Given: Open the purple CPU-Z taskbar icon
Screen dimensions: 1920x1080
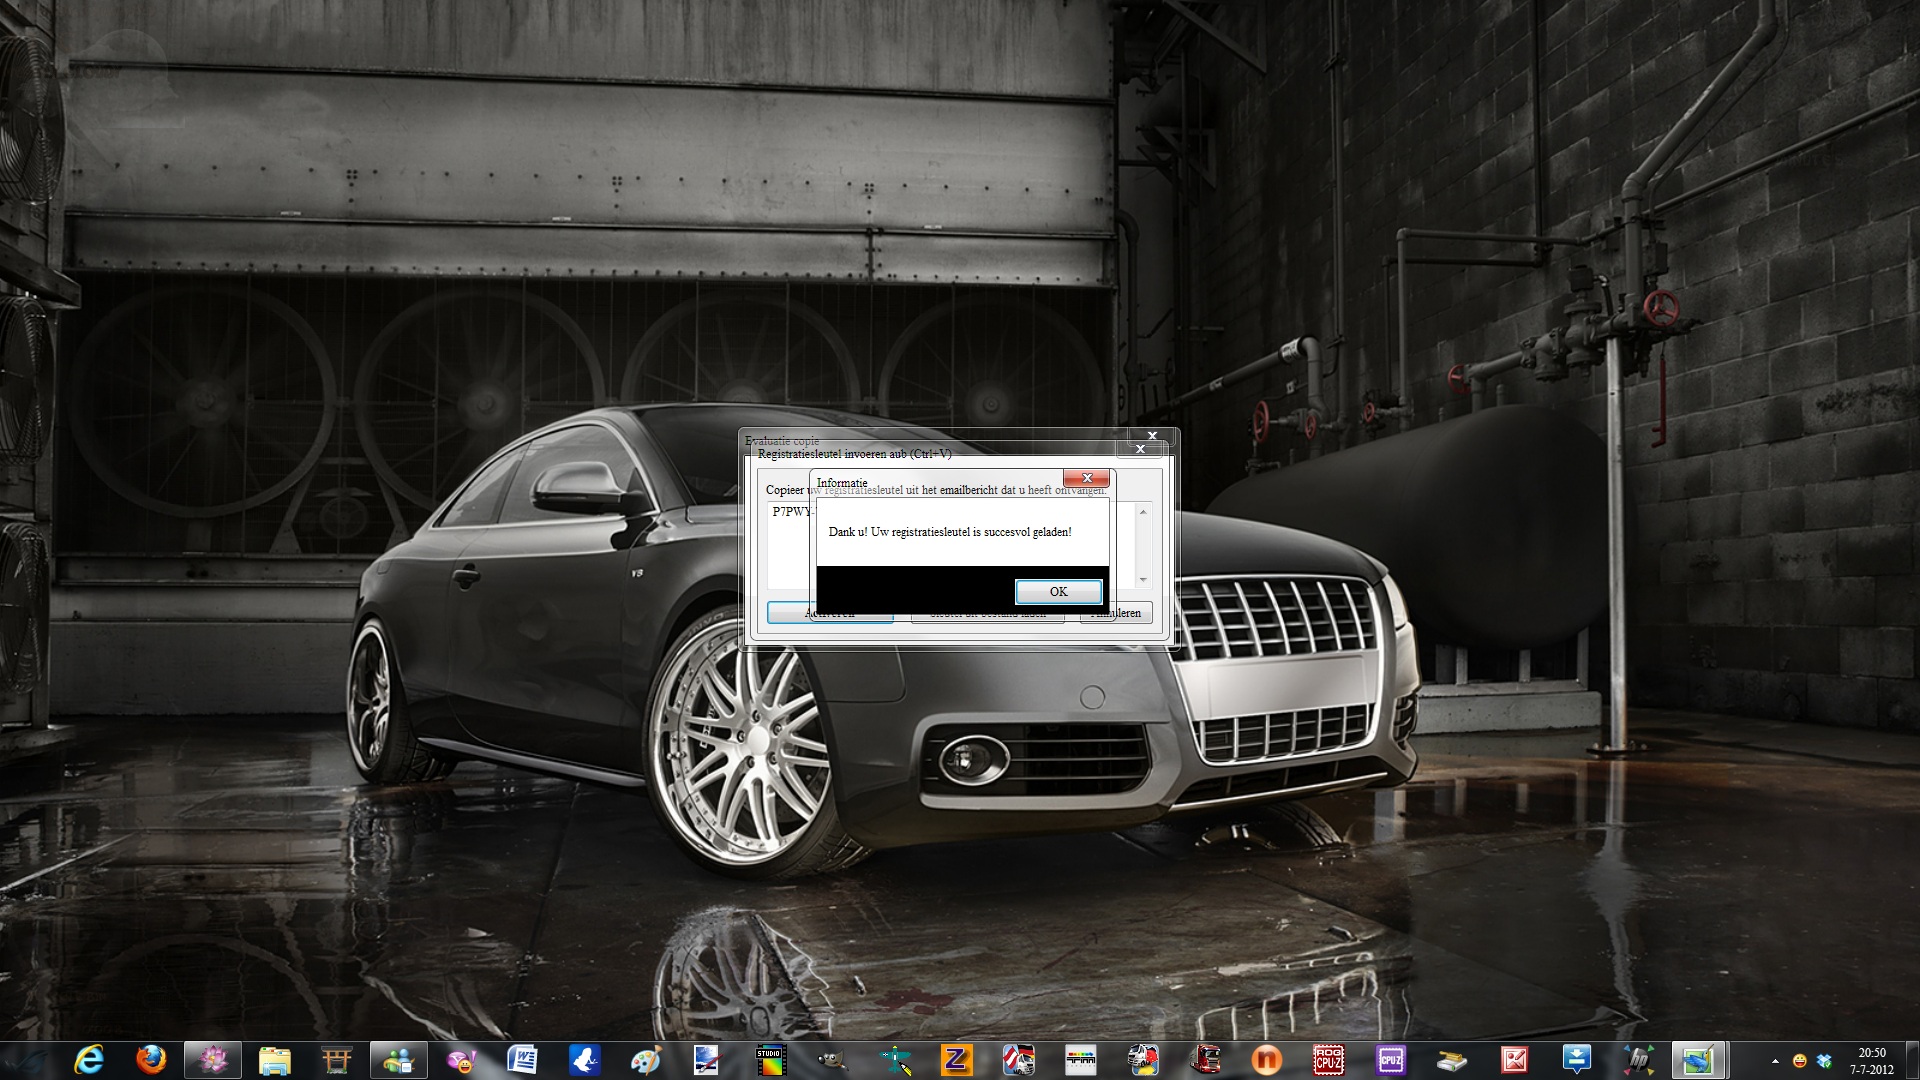Looking at the screenshot, I should (x=1390, y=1060).
